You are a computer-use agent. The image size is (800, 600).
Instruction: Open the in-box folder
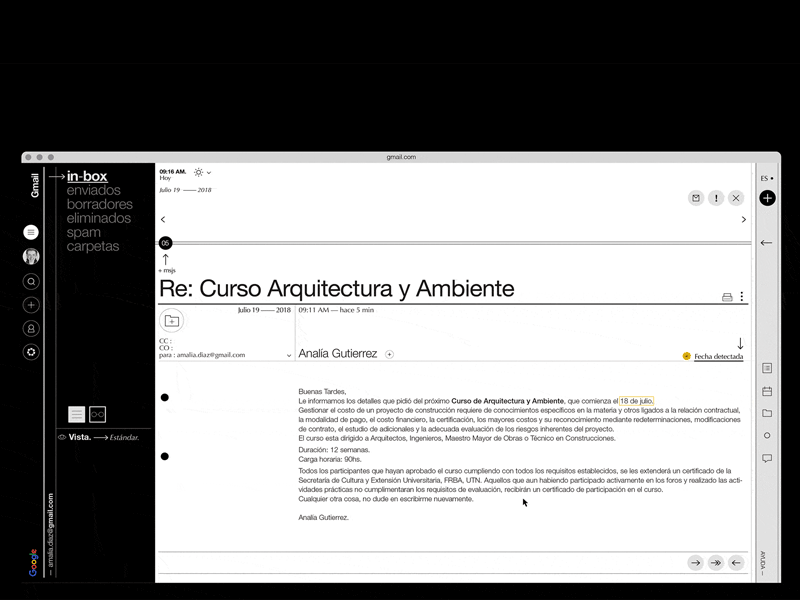87,176
